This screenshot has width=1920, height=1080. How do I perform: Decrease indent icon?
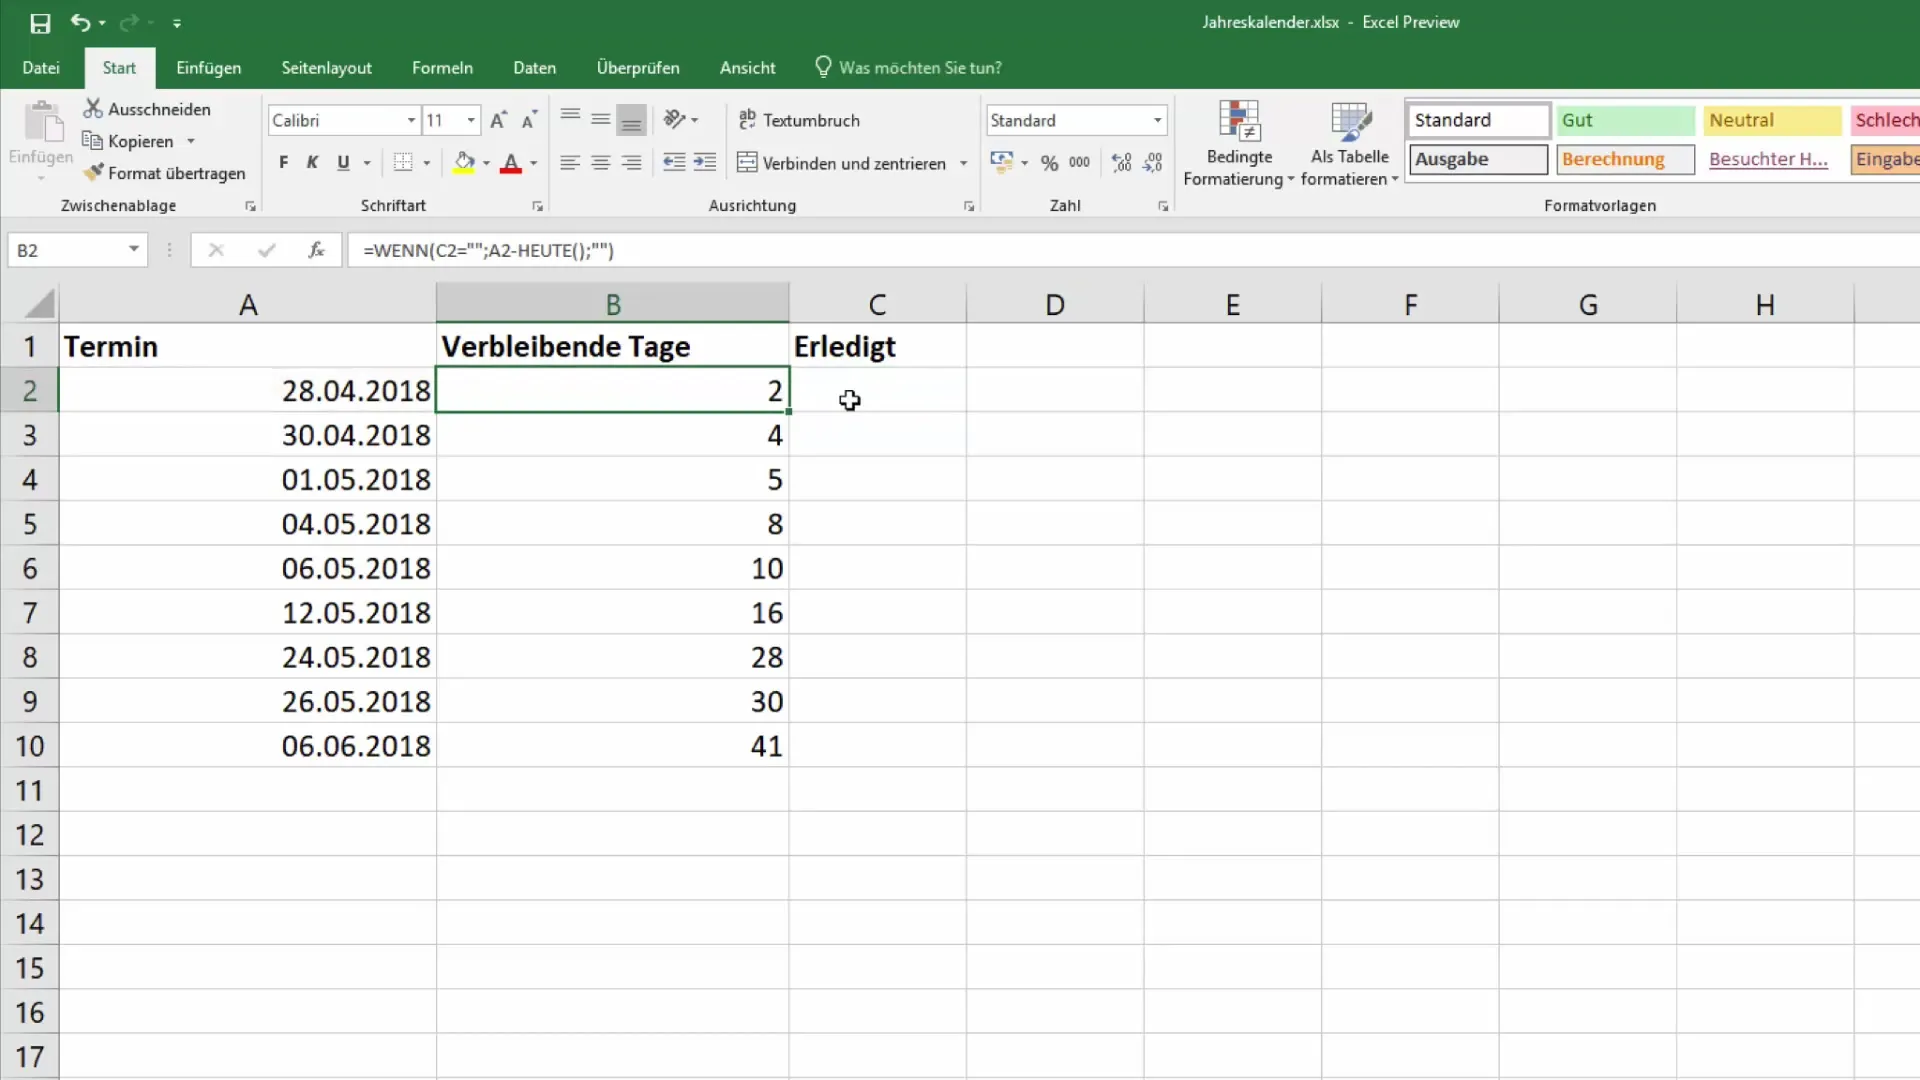click(674, 163)
